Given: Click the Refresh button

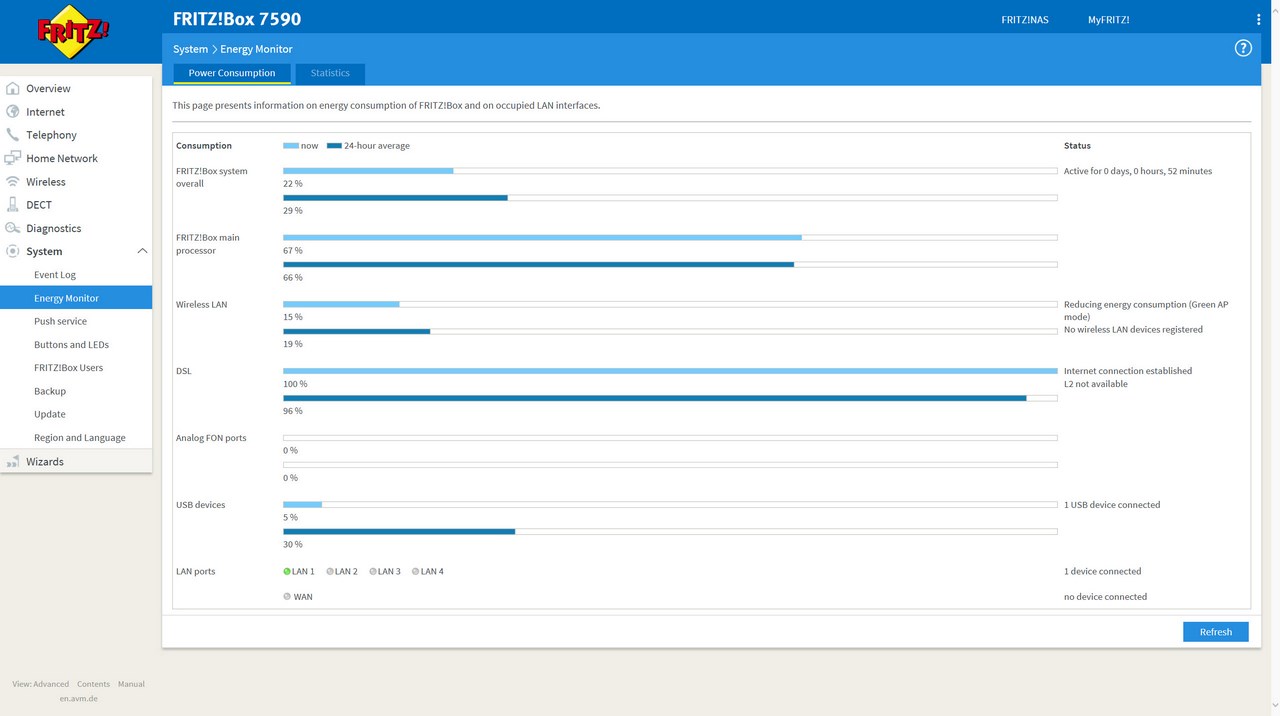Looking at the screenshot, I should pos(1215,632).
